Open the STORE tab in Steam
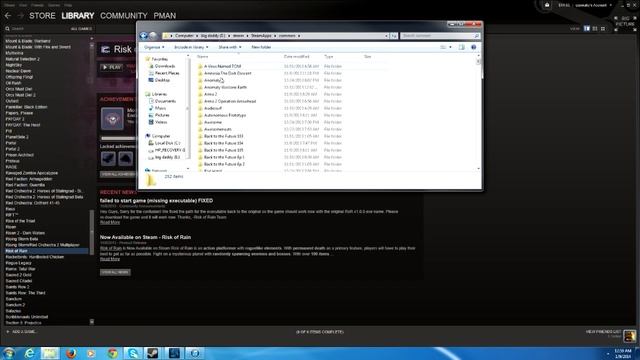This screenshot has width=640, height=360. pyautogui.click(x=42, y=16)
